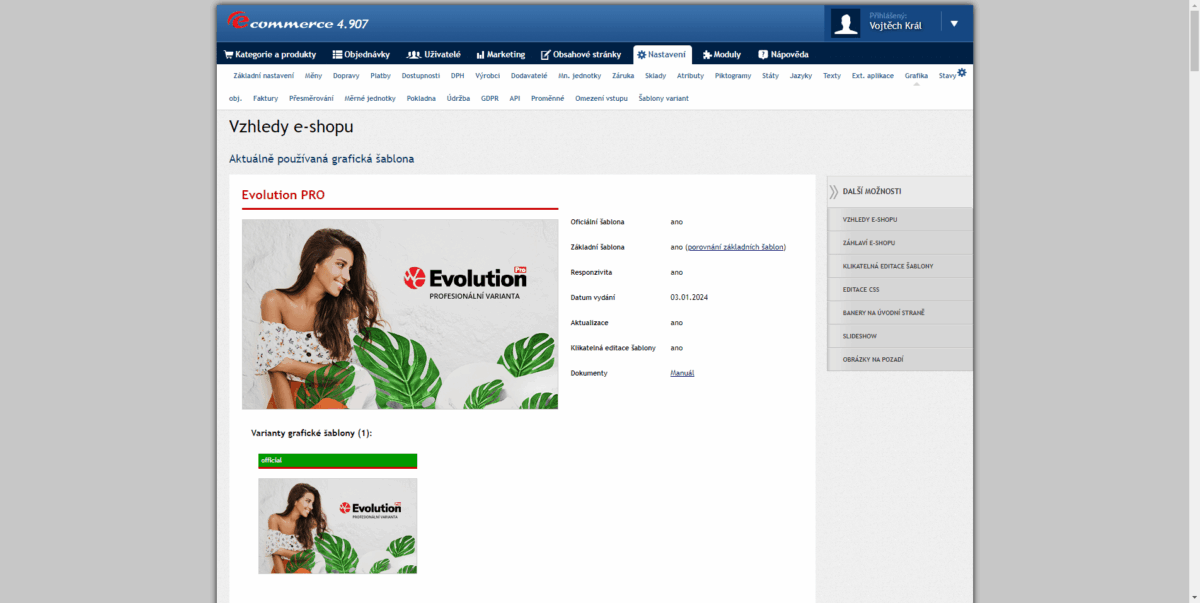
Task: Open the Marketing bar-chart icon
Action: pos(480,54)
